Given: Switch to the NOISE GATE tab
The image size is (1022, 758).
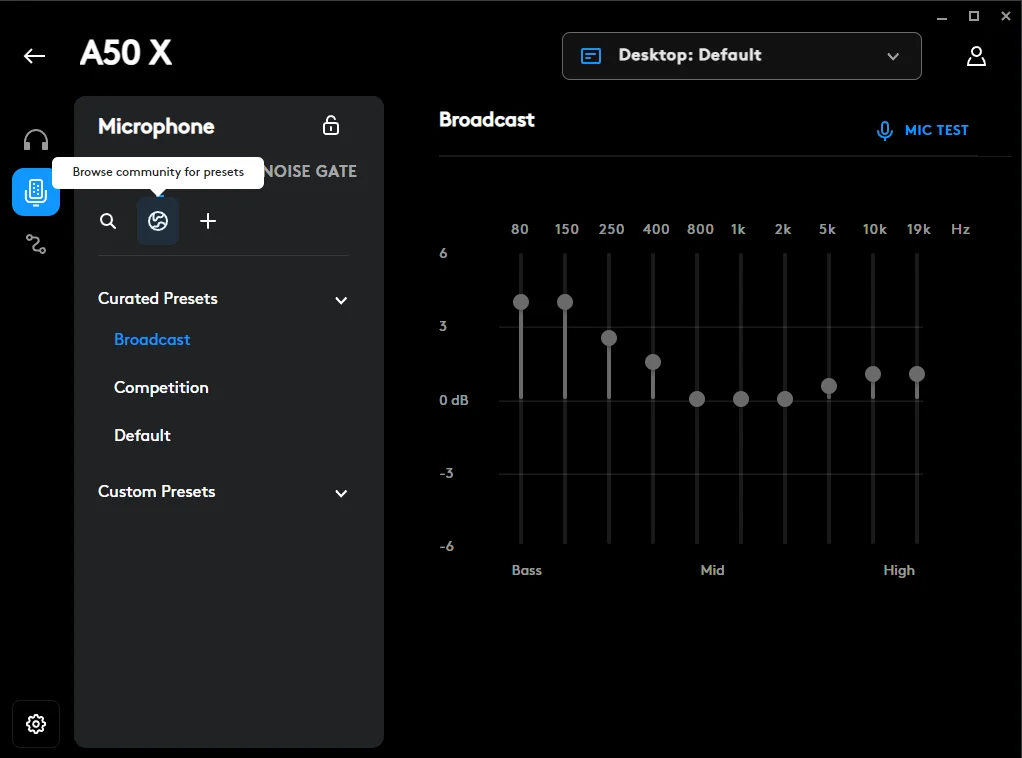Looking at the screenshot, I should tap(310, 171).
